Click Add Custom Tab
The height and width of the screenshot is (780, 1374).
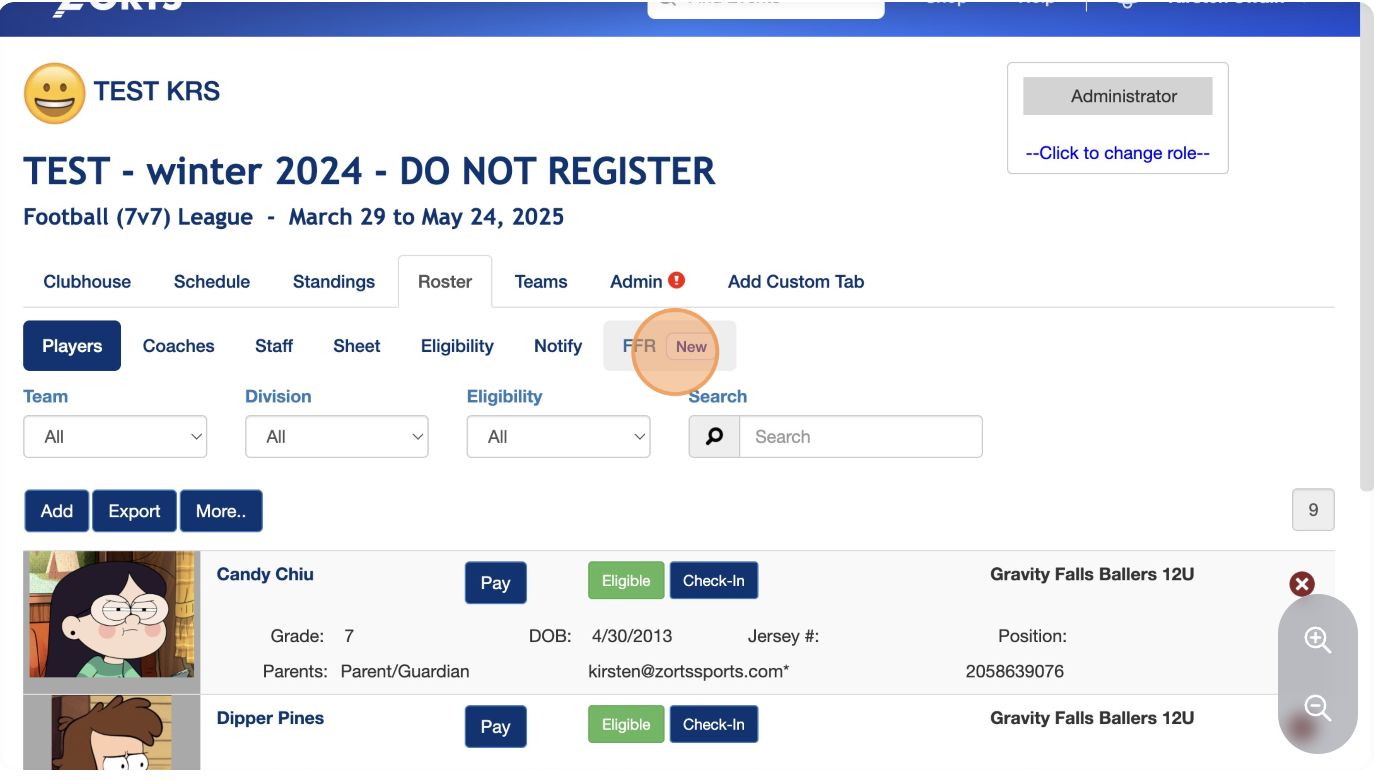[796, 282]
